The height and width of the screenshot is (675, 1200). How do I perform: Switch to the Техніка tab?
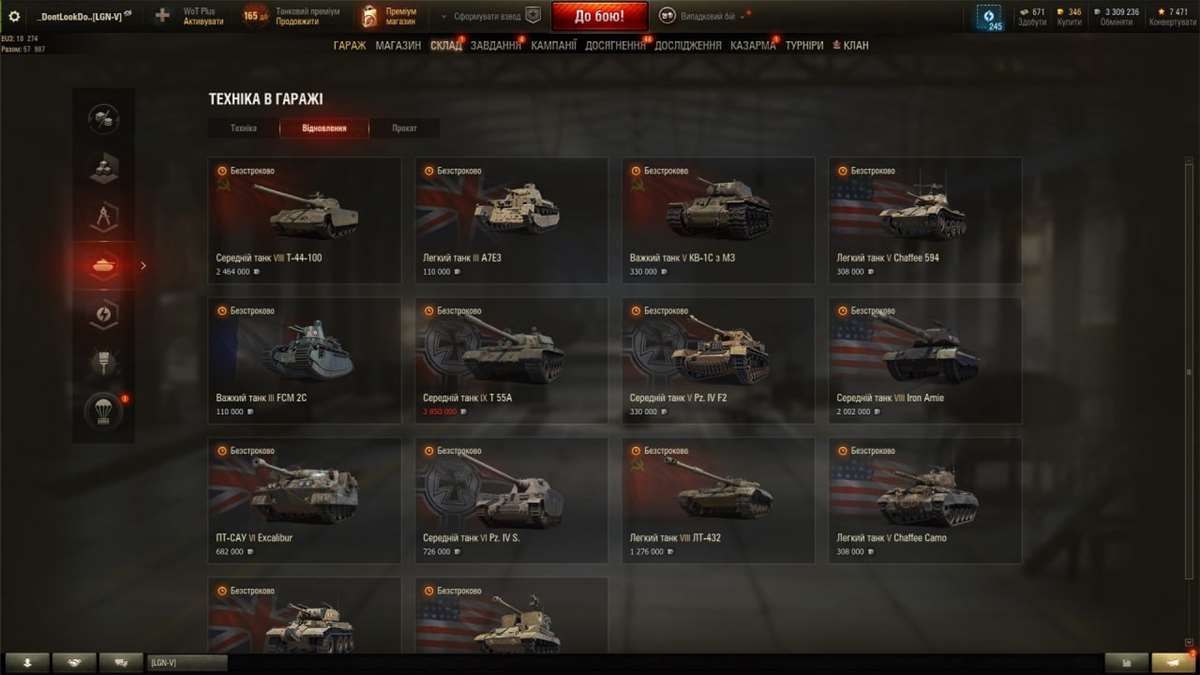[243, 128]
